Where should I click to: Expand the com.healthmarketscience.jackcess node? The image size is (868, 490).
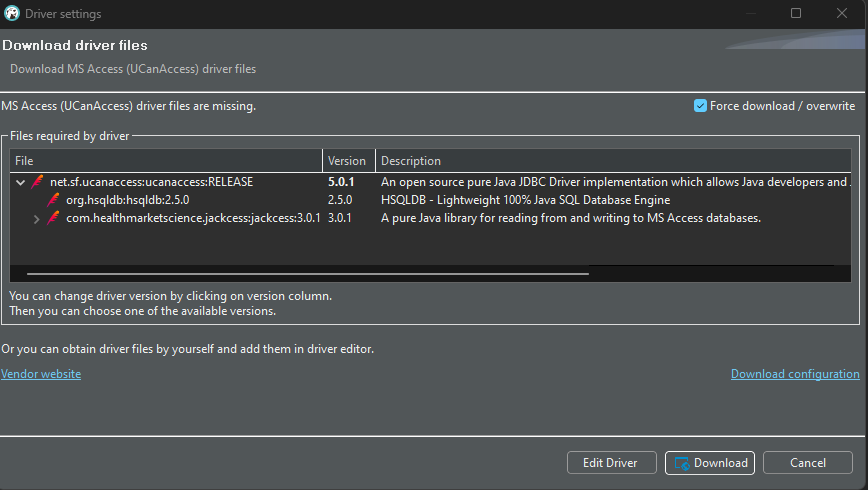(x=37, y=219)
